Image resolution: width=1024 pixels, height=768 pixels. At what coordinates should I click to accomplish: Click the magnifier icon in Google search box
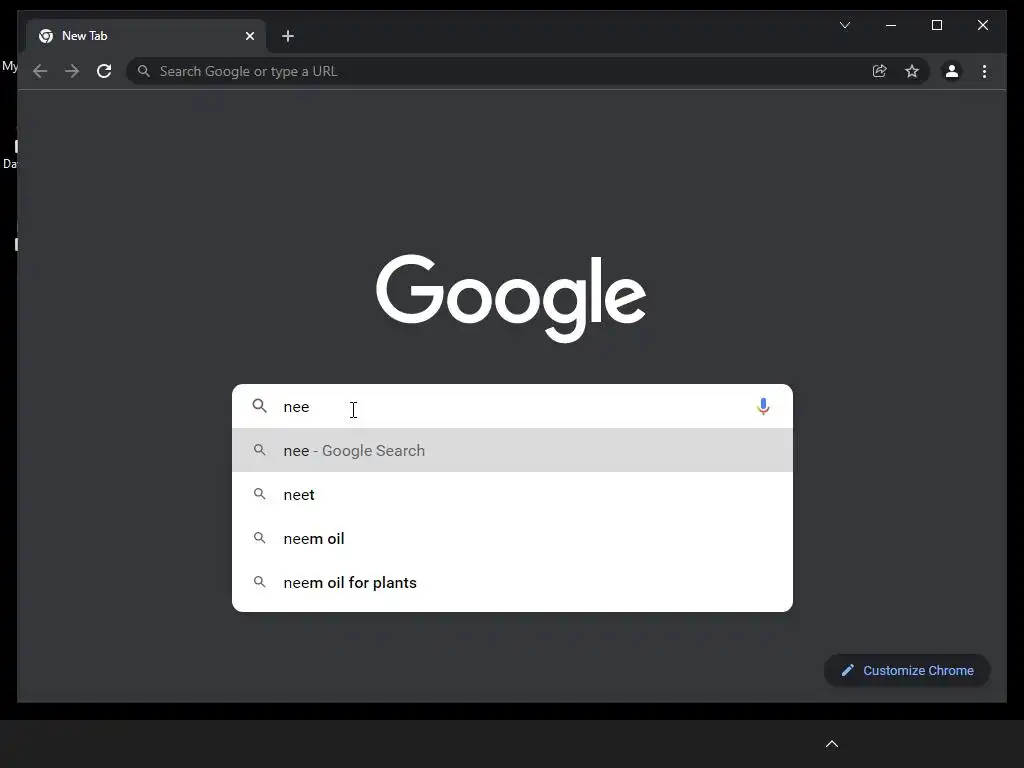pos(259,406)
